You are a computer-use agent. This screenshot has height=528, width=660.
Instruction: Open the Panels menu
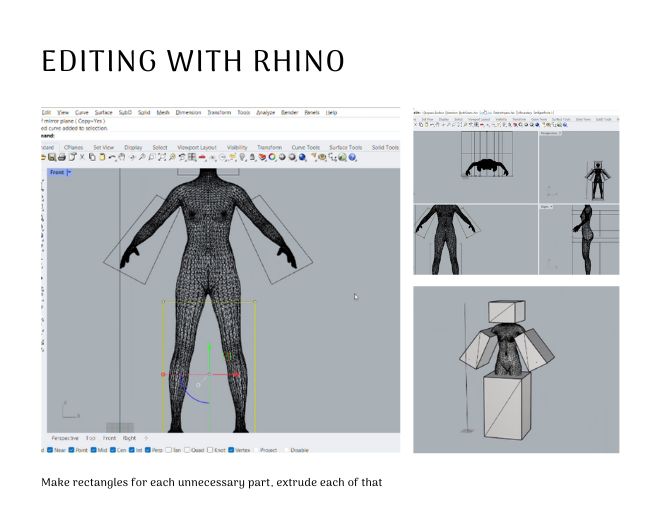[x=312, y=112]
